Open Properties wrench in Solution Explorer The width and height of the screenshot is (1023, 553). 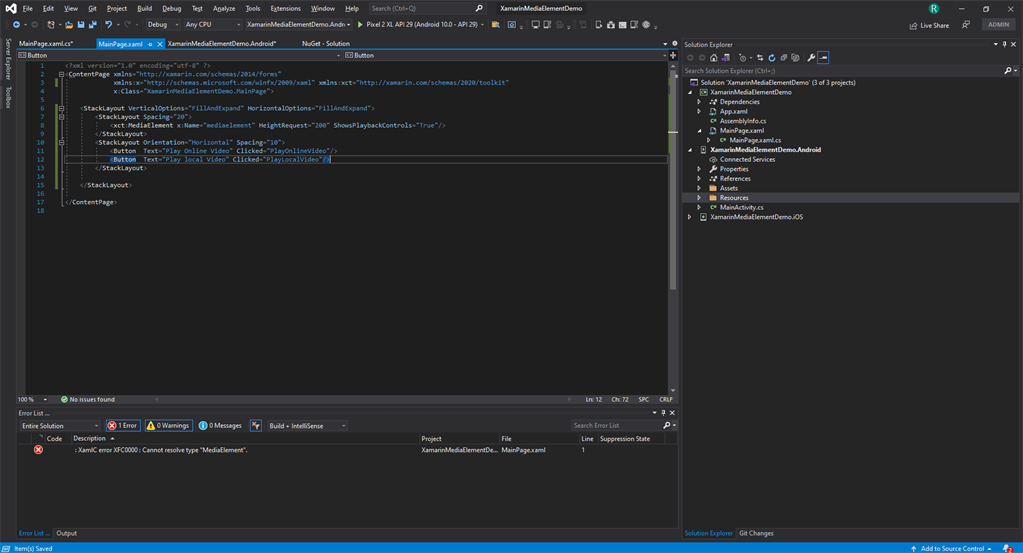pos(811,58)
